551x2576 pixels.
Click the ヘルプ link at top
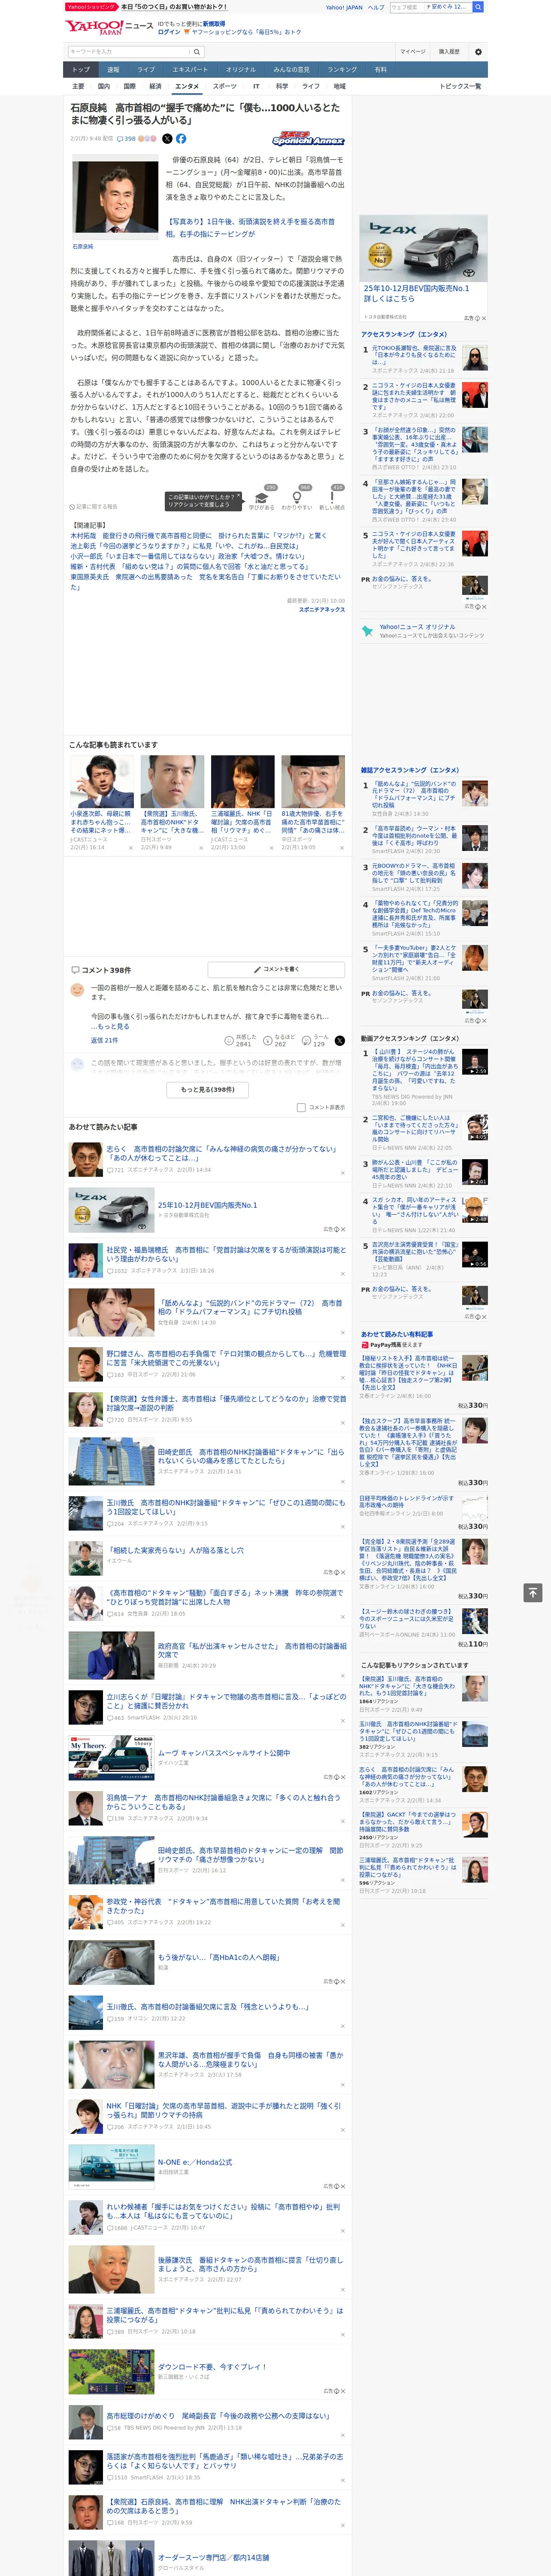[x=376, y=7]
